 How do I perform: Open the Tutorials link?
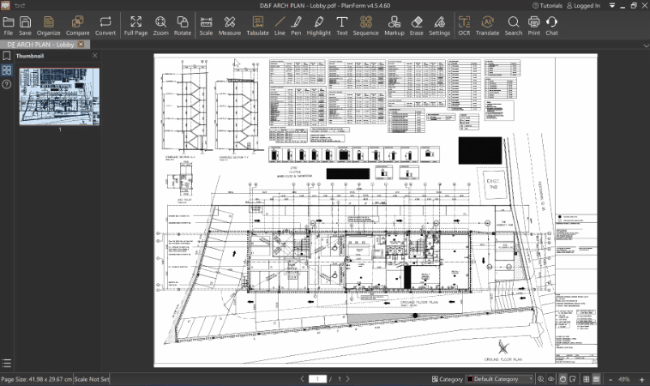tap(547, 5)
